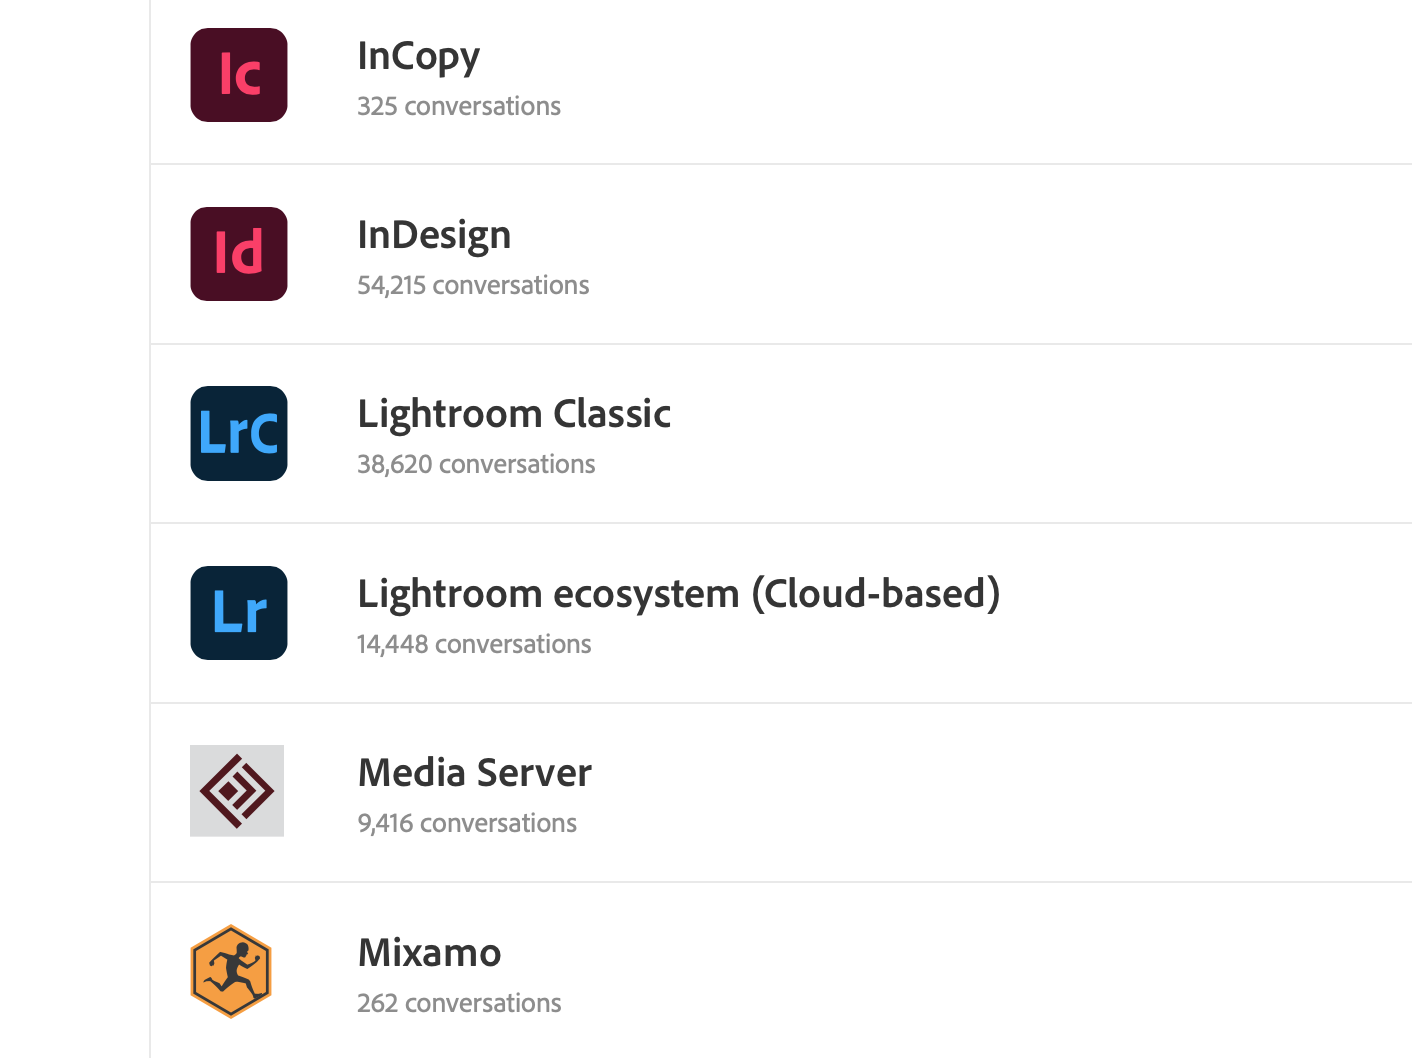
Task: Open the InDesign community link
Action: 434,236
